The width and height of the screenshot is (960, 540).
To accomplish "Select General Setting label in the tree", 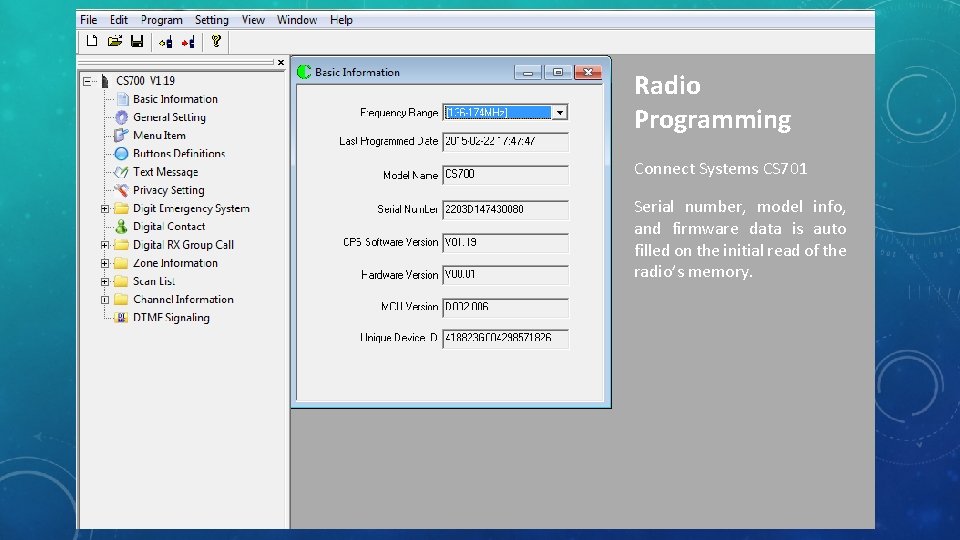I will (170, 118).
